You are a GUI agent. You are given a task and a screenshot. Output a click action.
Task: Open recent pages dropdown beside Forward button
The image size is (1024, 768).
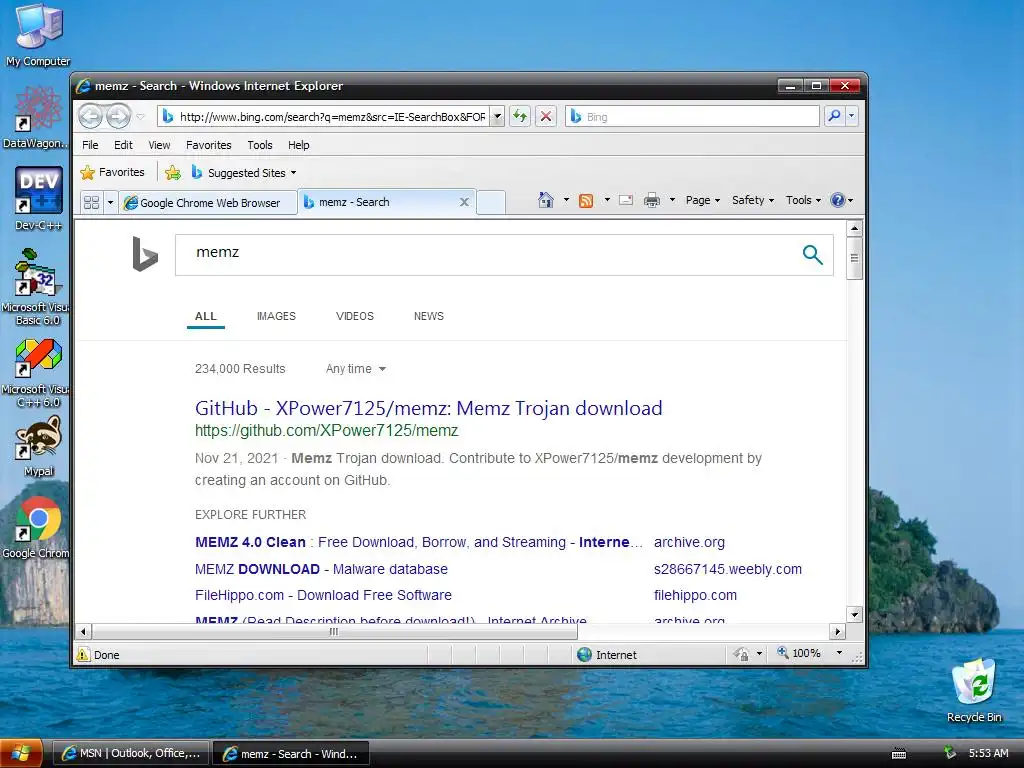(x=140, y=118)
